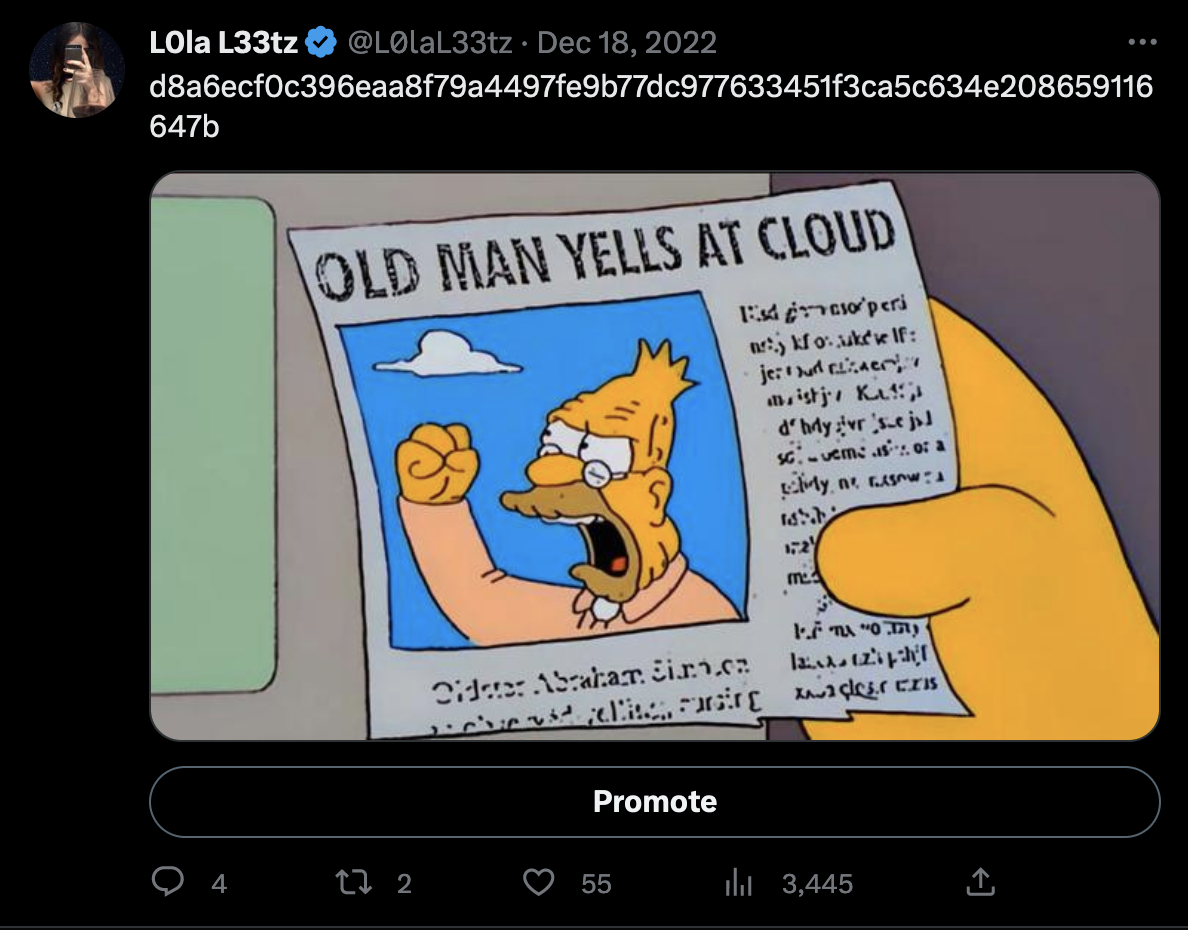Viewport: 1188px width, 930px height.
Task: Click the L0la L33tz display name
Action: (x=222, y=43)
